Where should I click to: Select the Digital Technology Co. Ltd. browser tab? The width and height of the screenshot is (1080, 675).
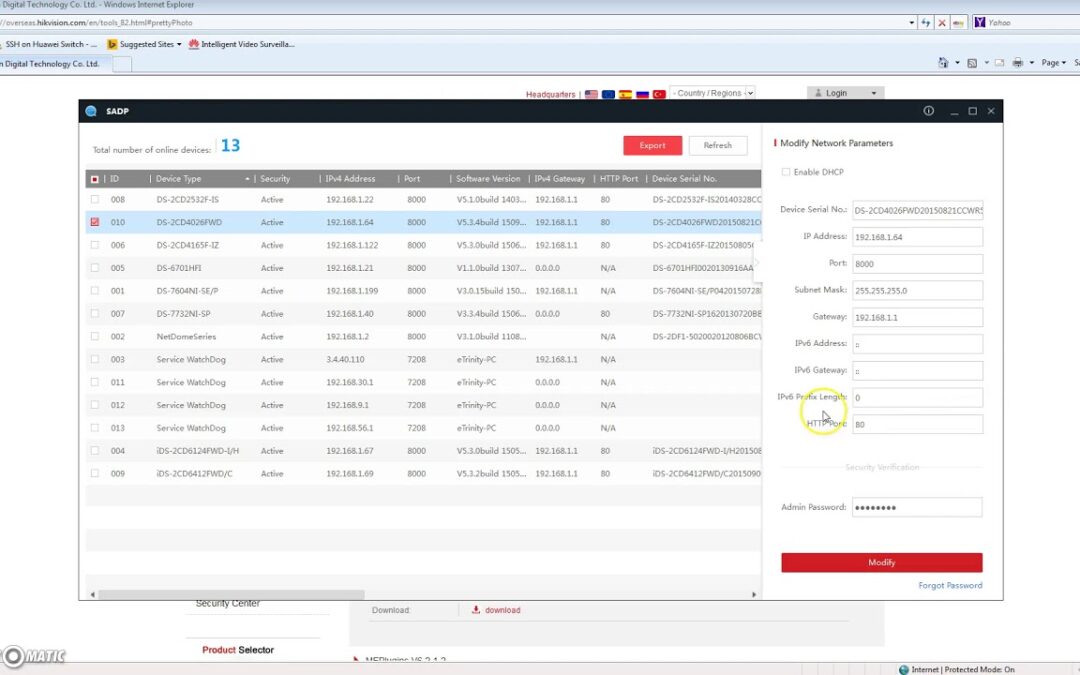[x=54, y=64]
